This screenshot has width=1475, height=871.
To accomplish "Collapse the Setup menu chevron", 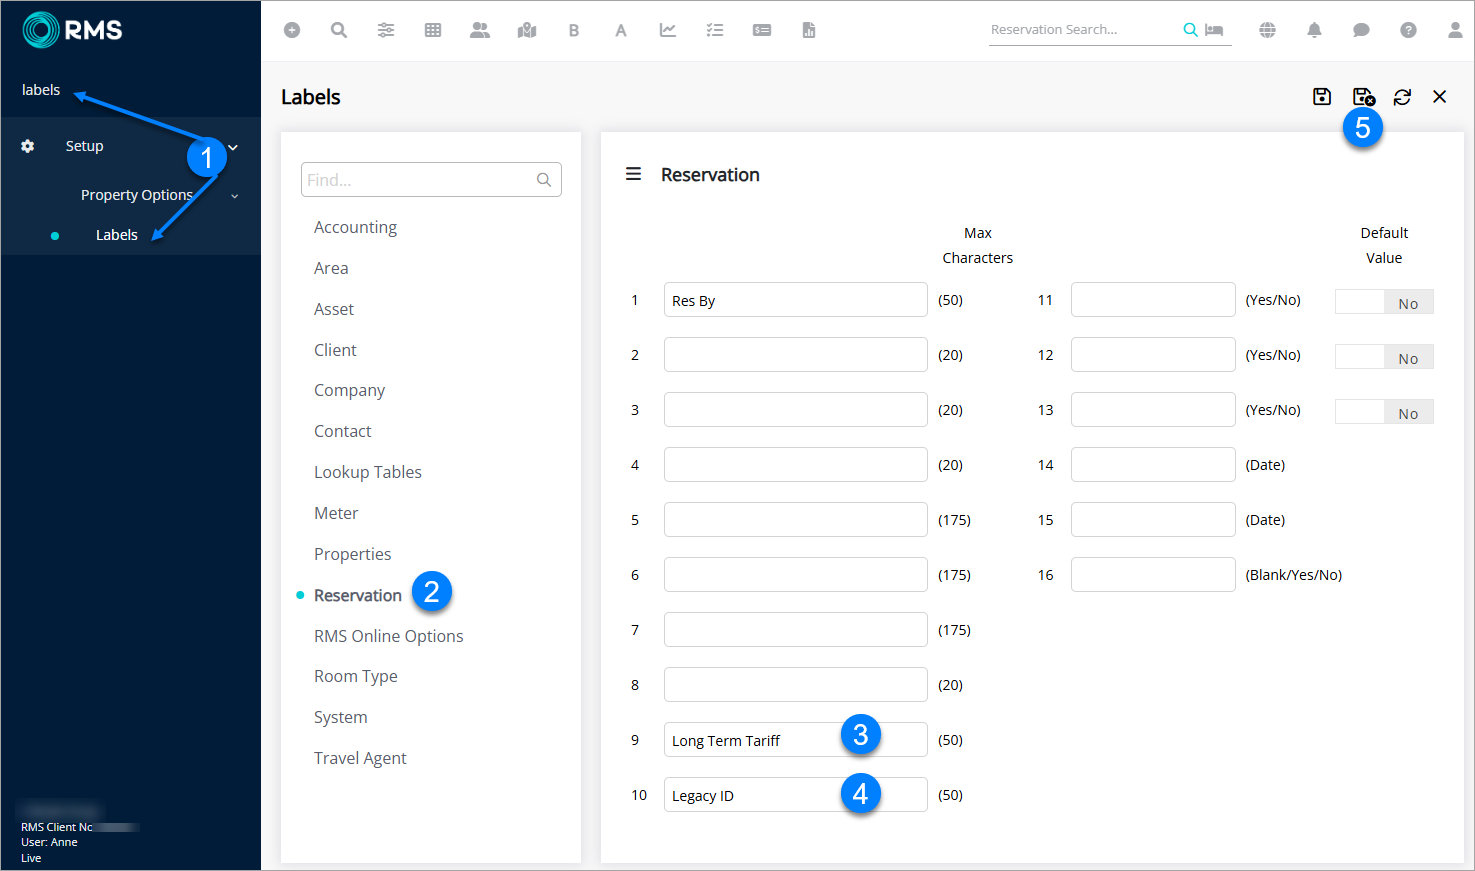I will tap(233, 147).
